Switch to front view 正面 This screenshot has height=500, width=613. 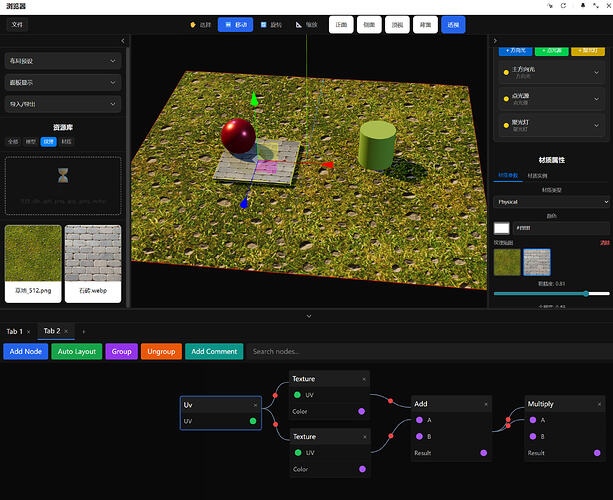point(341,25)
